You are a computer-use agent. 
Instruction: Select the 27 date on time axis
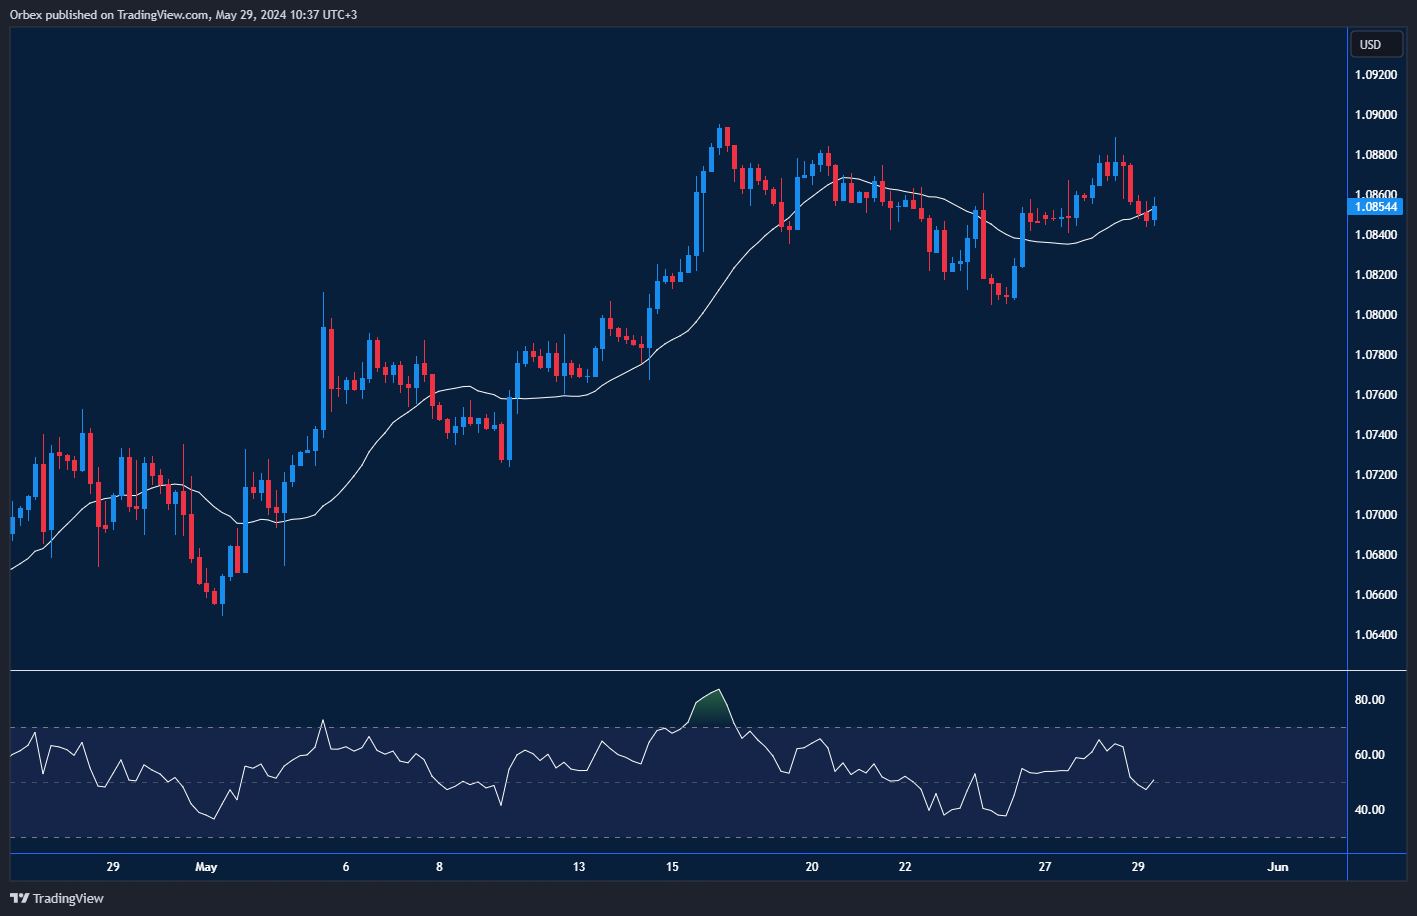pos(1045,867)
